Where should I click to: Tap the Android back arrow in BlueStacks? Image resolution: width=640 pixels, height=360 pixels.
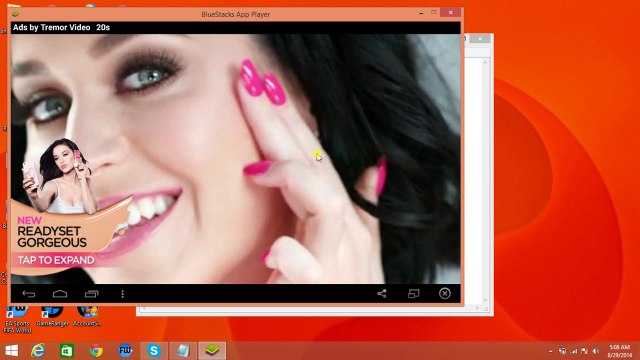click(29, 294)
